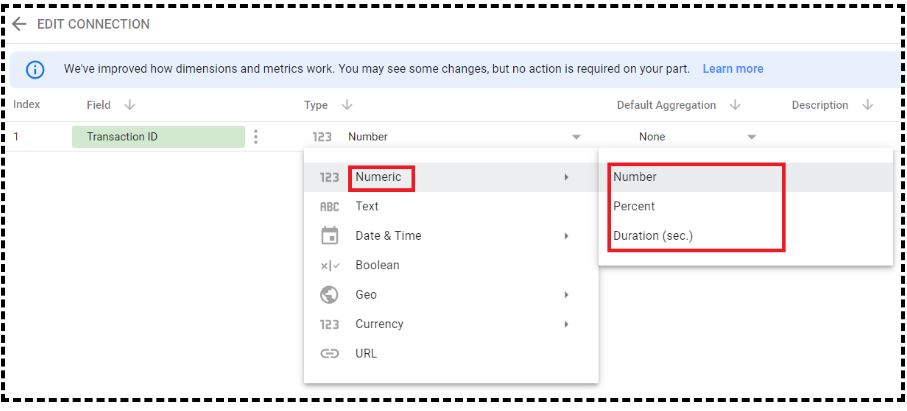907x411 pixels.
Task: Select Percent from the Numeric submenu
Action: click(x=634, y=206)
